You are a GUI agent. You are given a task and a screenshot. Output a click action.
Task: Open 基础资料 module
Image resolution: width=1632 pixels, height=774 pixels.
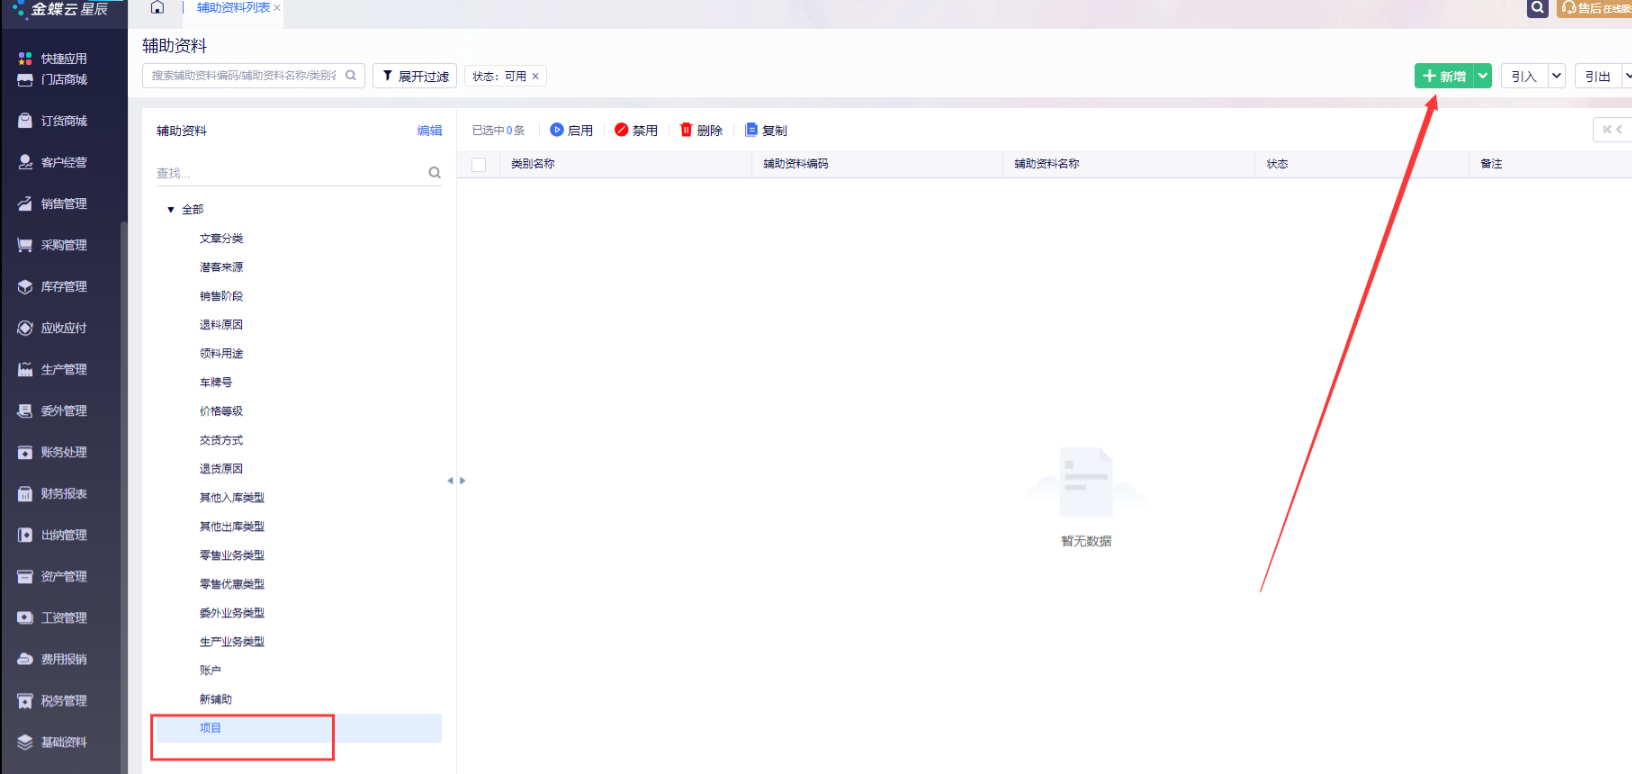pyautogui.click(x=52, y=742)
